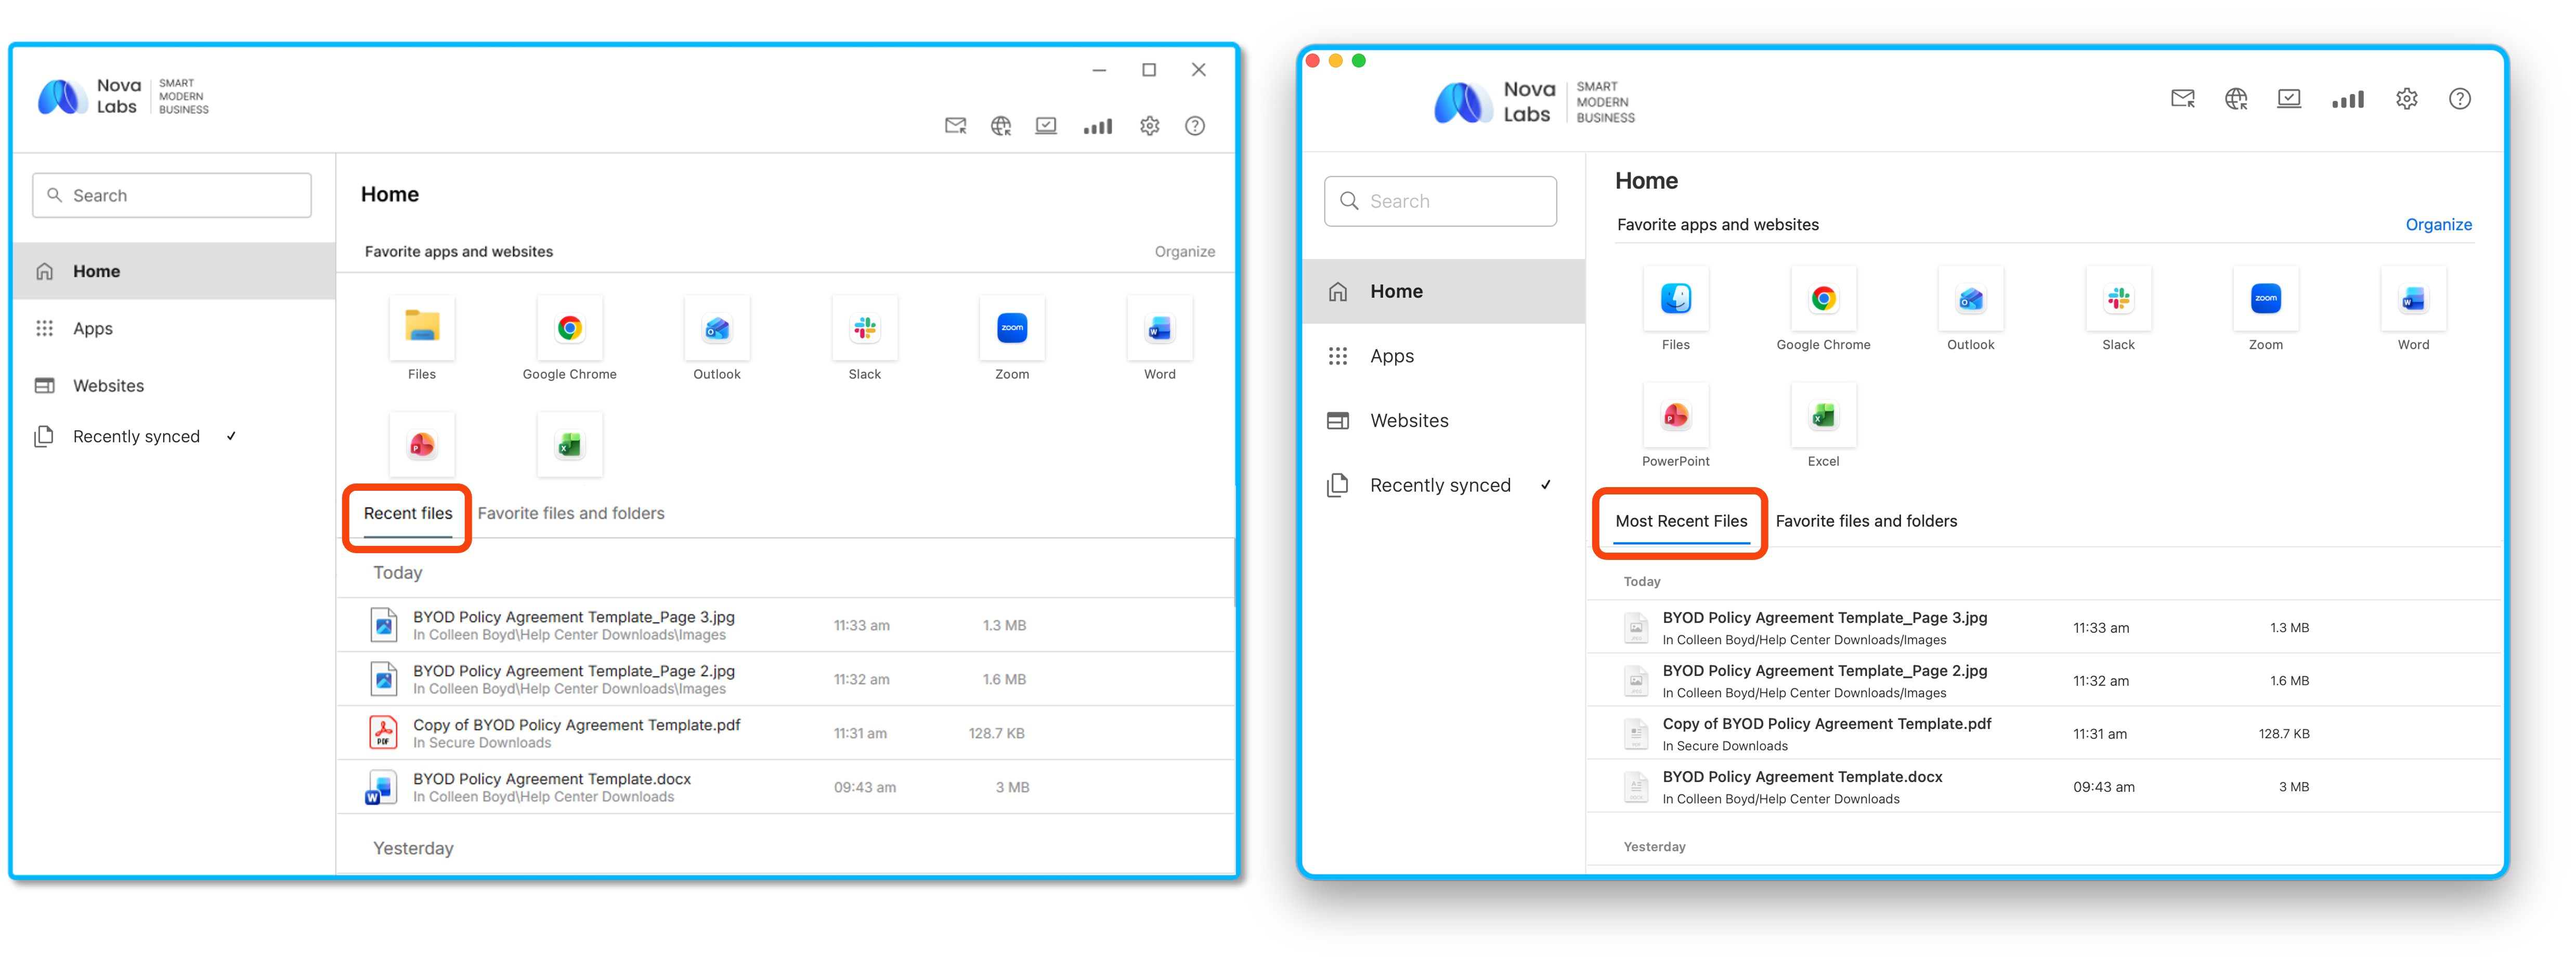Click the globe icon in the Windows window toolbar

click(x=1001, y=126)
